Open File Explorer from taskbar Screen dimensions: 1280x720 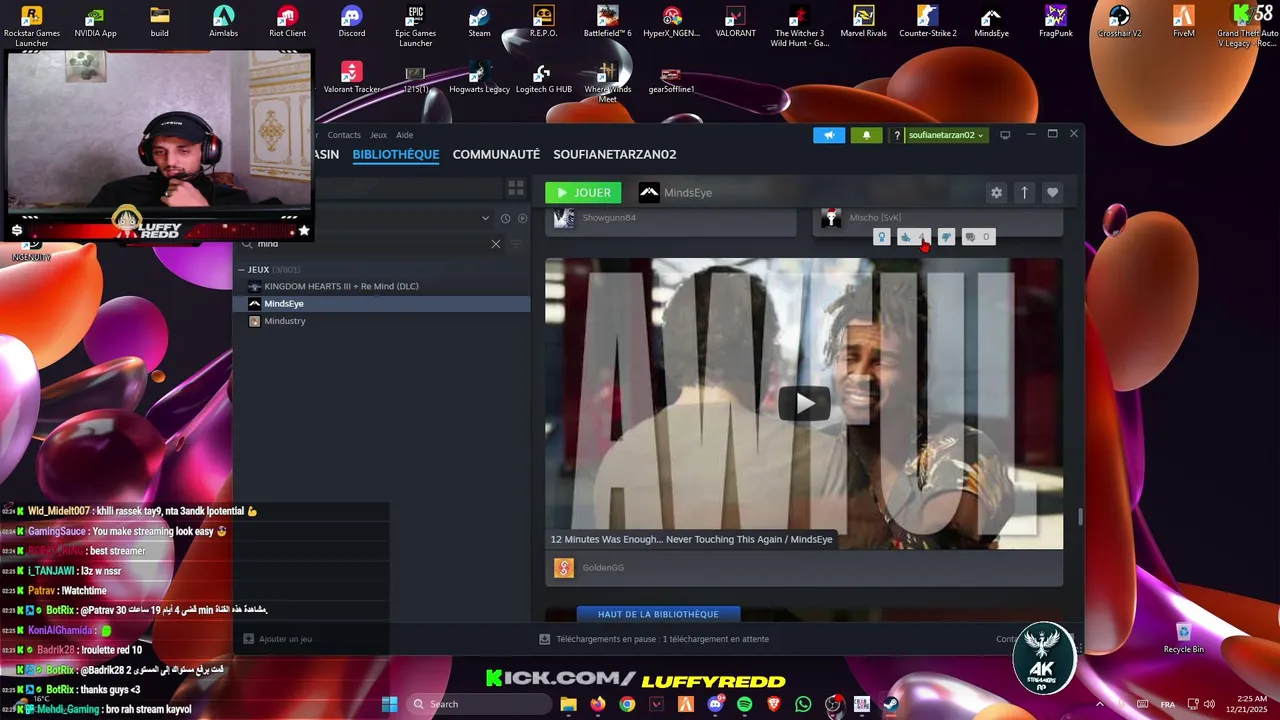click(568, 704)
